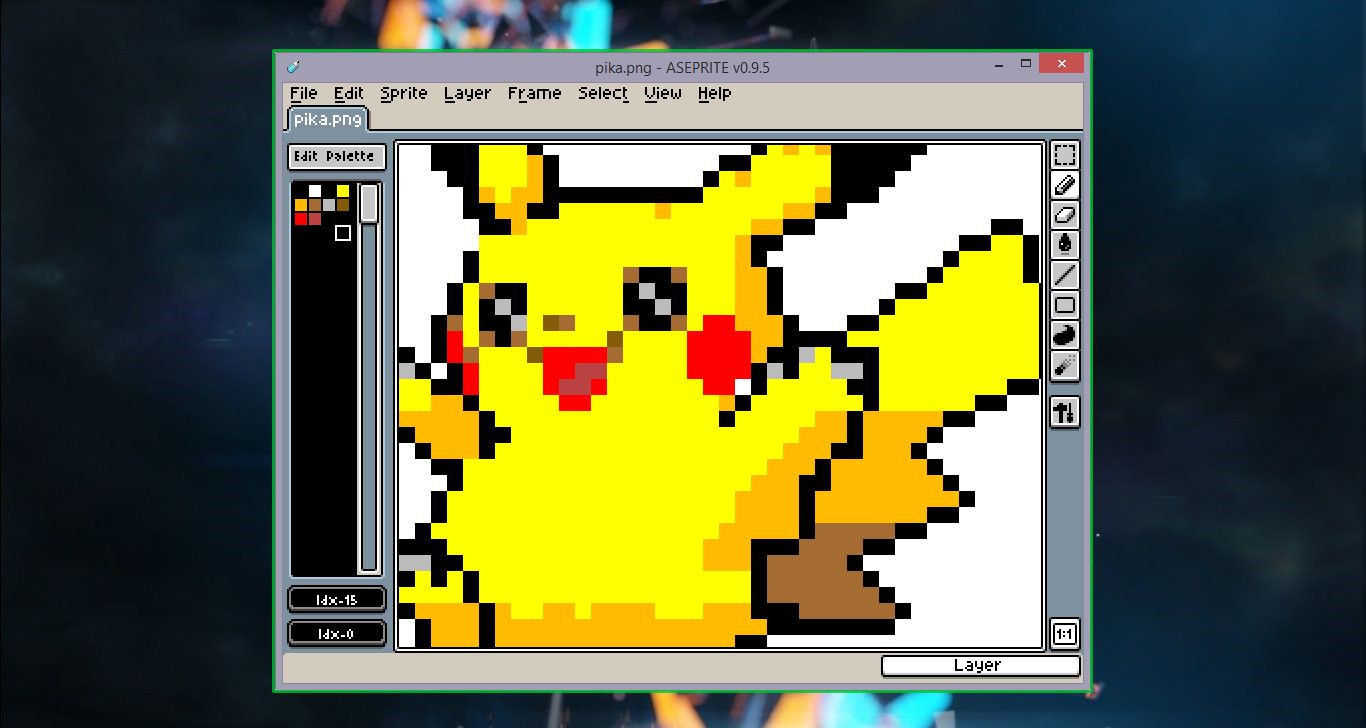Click the Layer field in the status bar

click(981, 665)
